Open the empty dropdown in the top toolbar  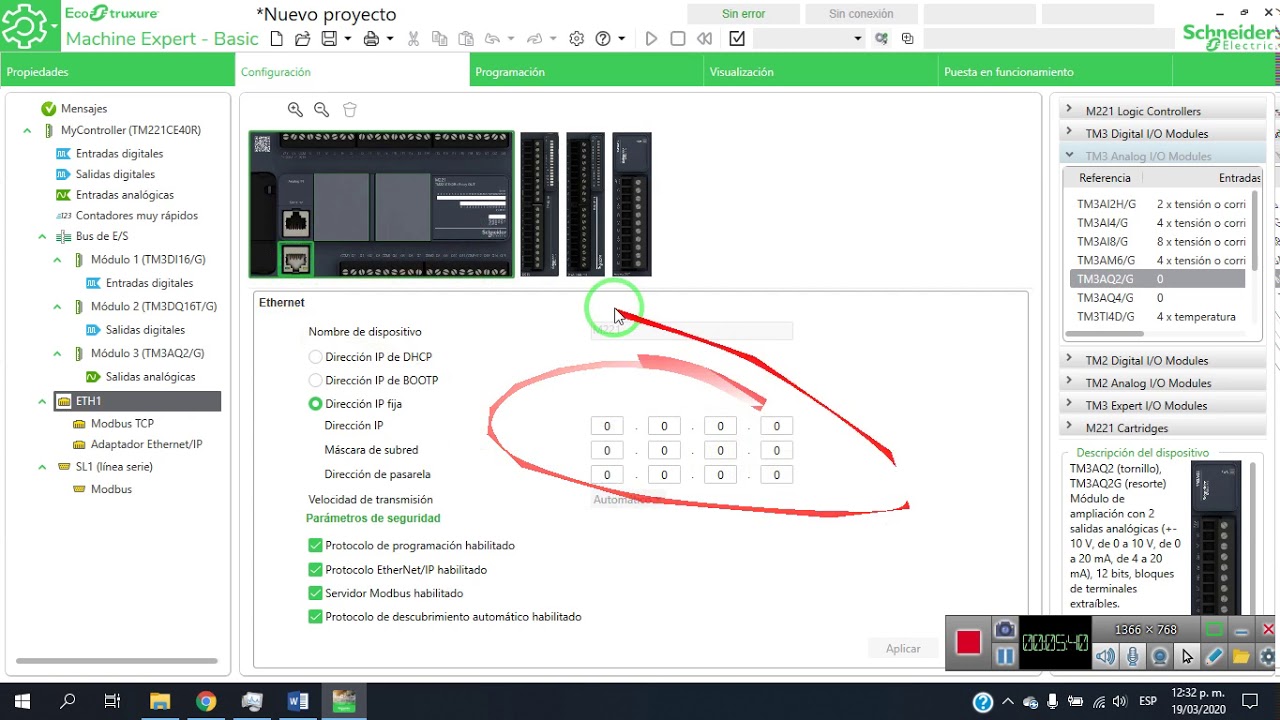pyautogui.click(x=809, y=39)
